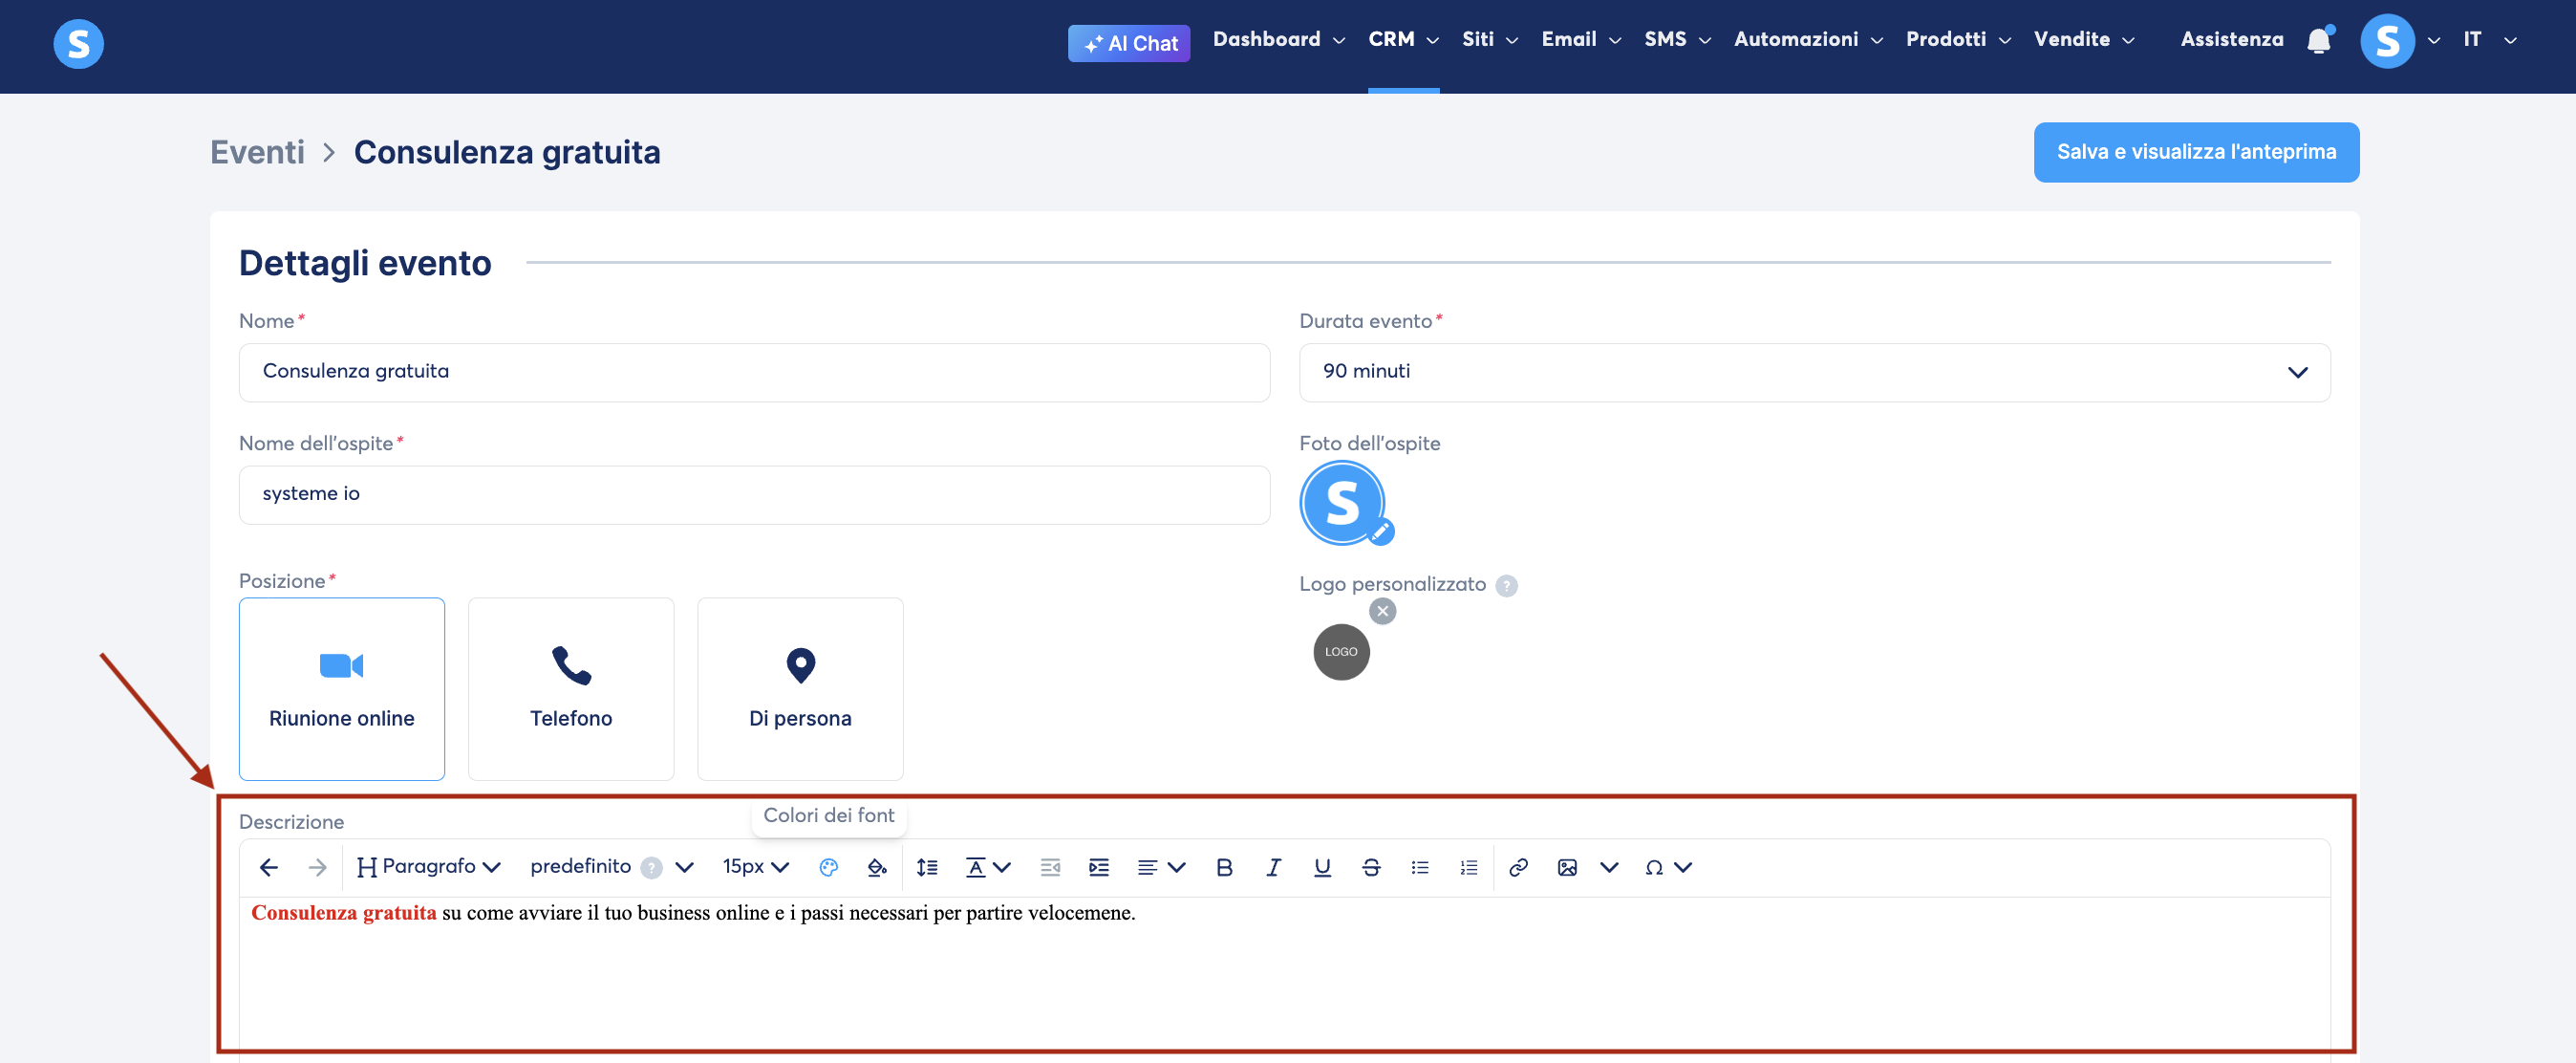Image resolution: width=2576 pixels, height=1063 pixels.
Task: Toggle bold formatting
Action: coord(1224,867)
